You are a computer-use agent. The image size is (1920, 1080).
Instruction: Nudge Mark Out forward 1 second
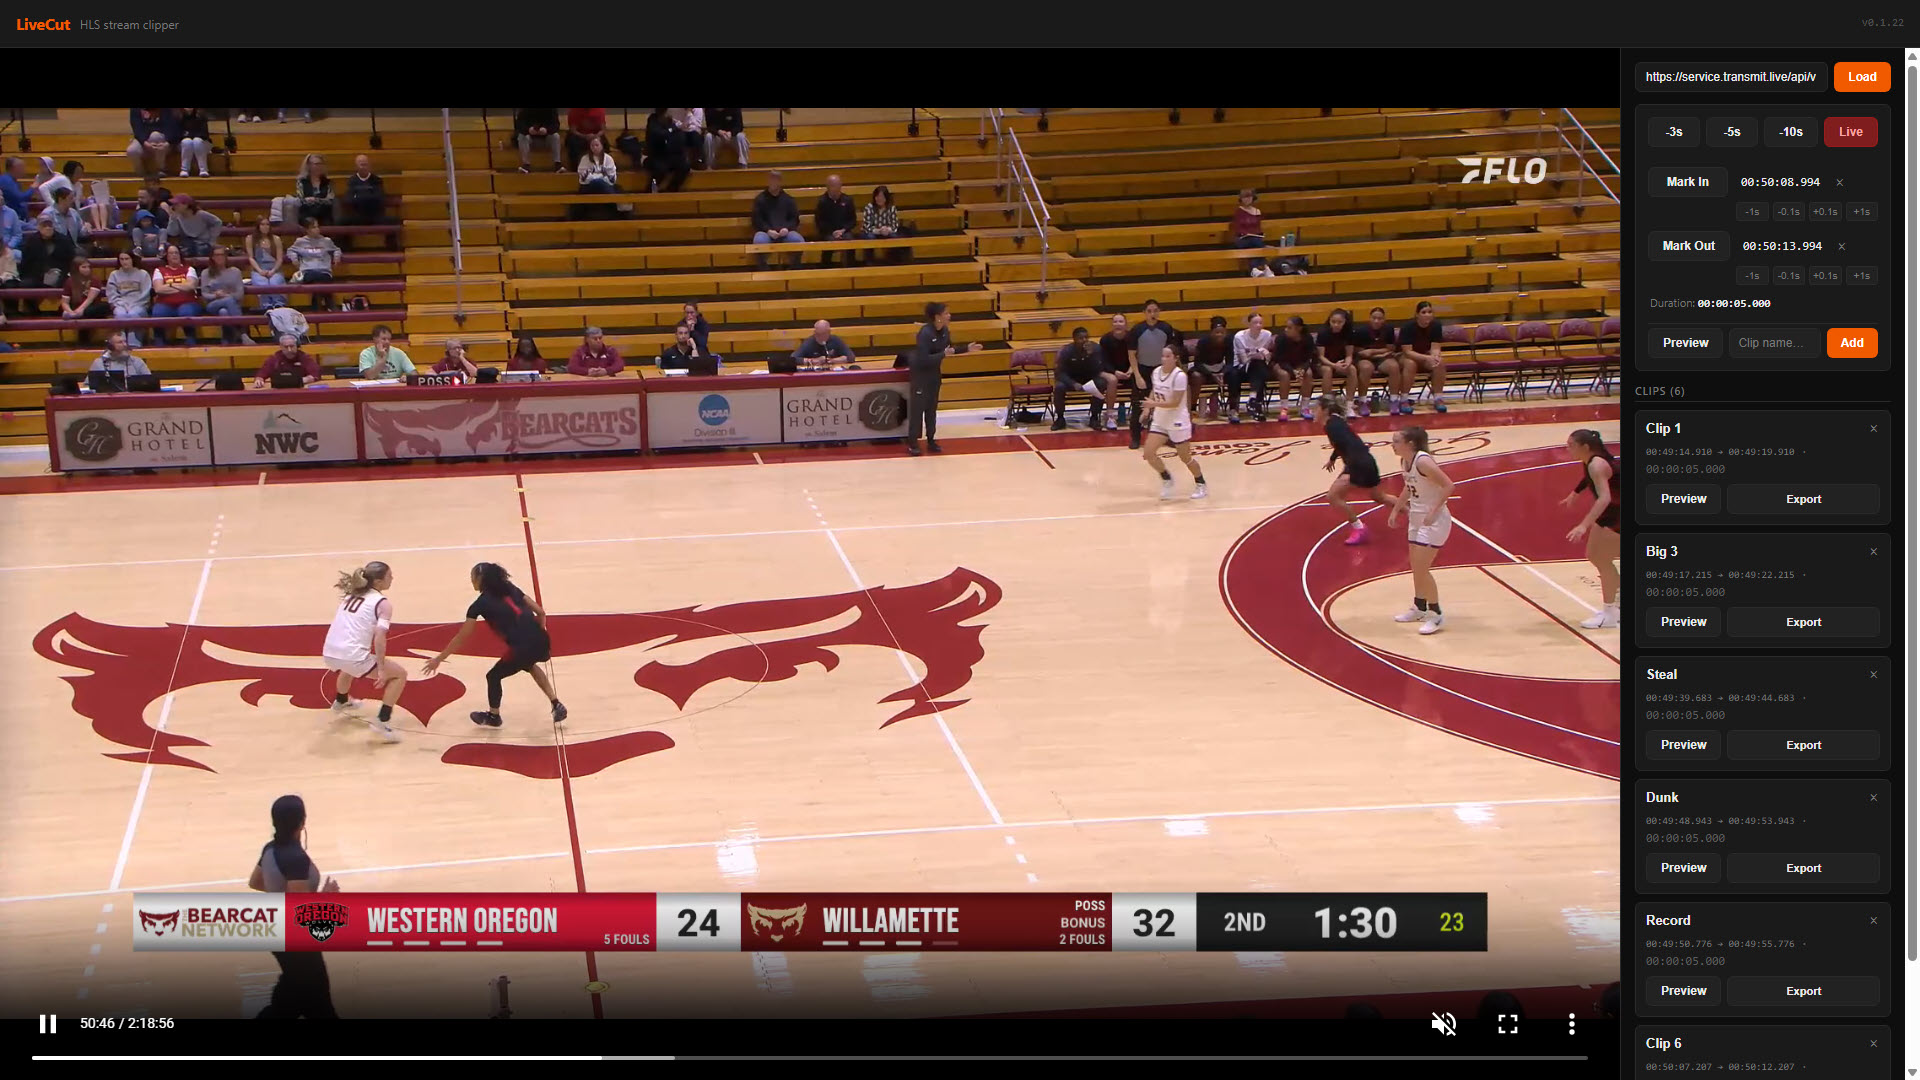(1861, 276)
